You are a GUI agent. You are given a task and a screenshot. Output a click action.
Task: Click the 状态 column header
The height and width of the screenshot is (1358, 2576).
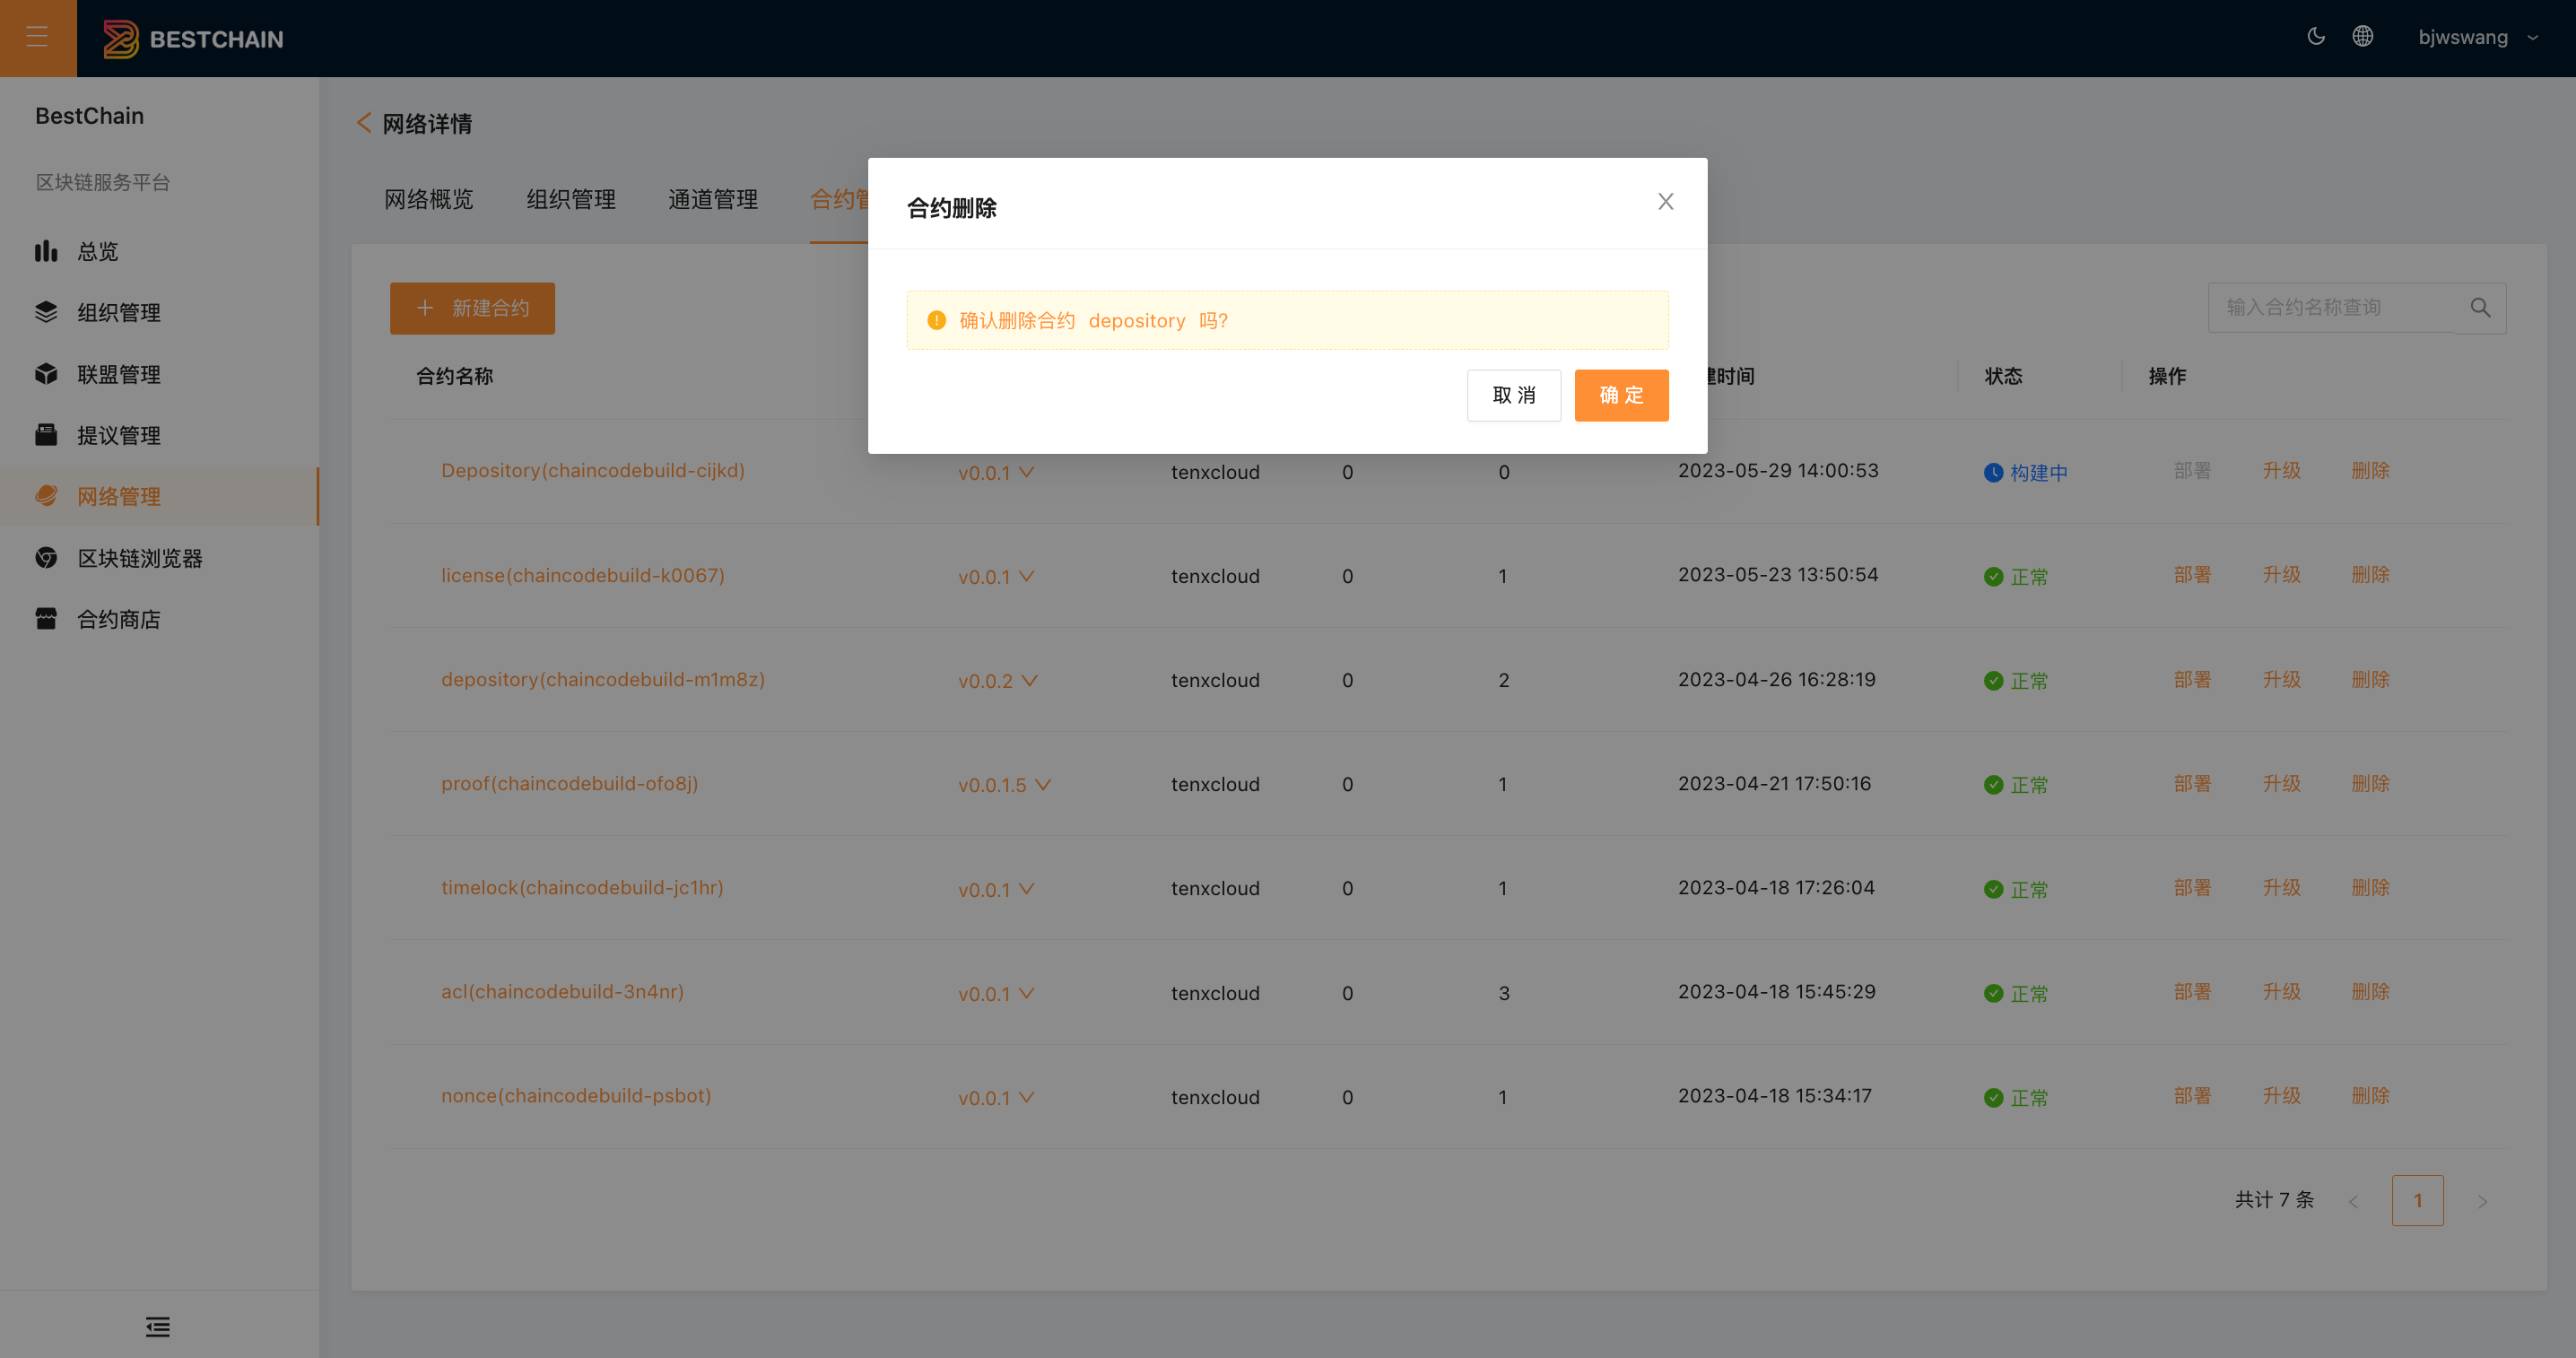2003,376
